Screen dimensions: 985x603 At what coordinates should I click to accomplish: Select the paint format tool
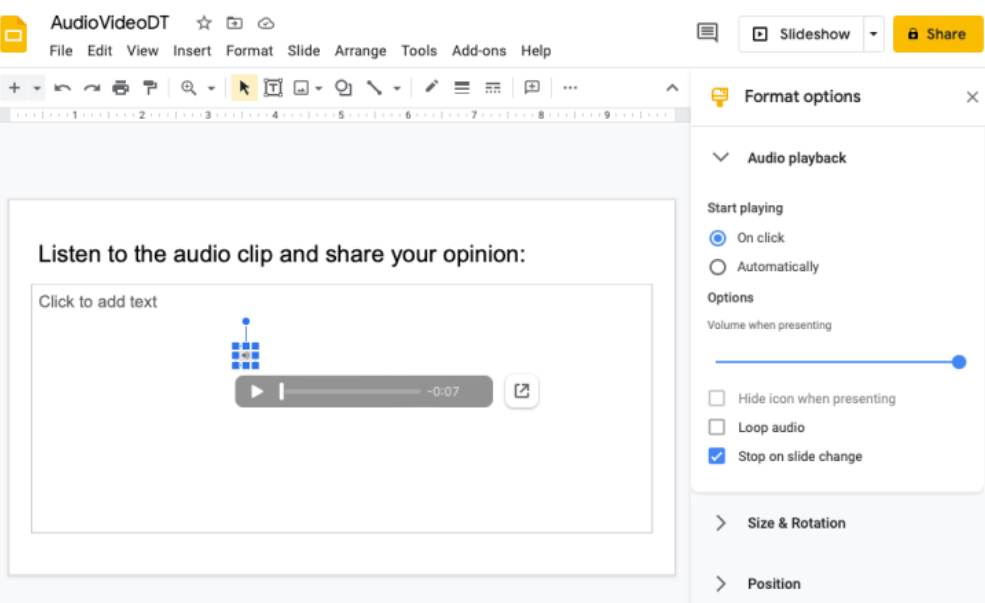[x=150, y=88]
